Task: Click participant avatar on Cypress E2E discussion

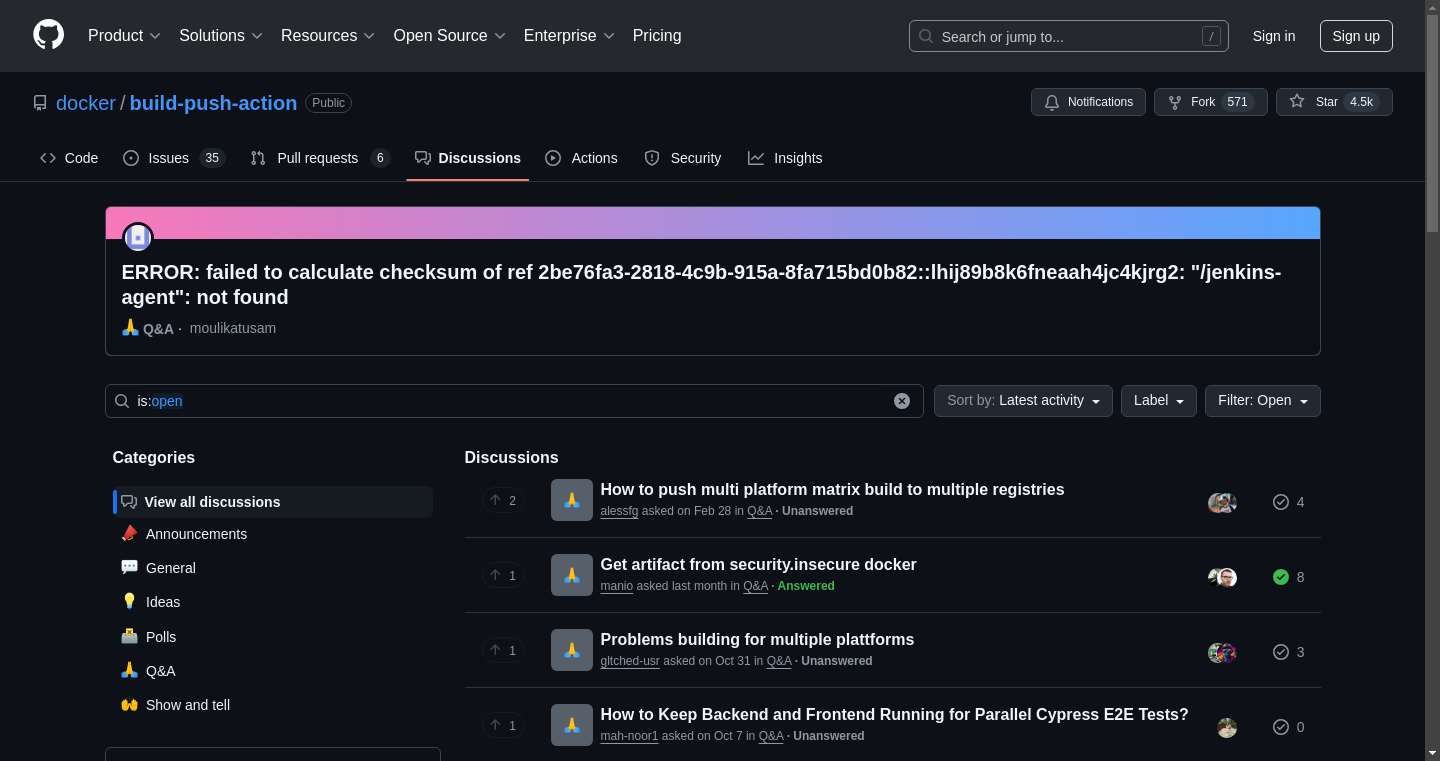Action: (x=1227, y=727)
